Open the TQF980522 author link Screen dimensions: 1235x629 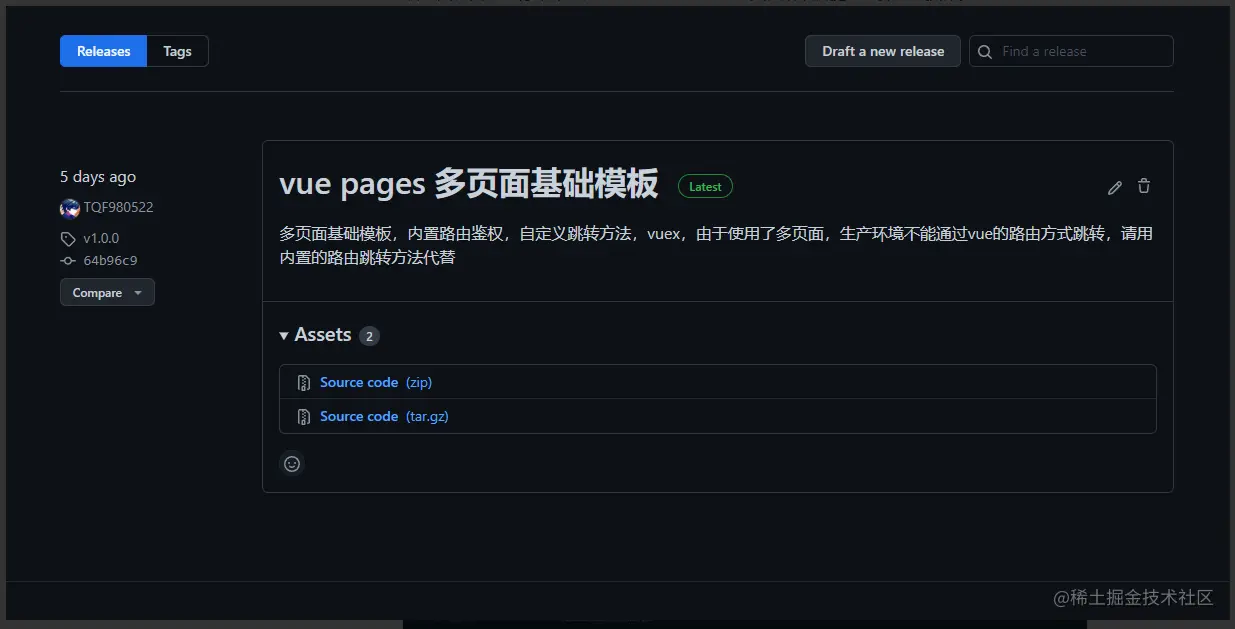[118, 208]
